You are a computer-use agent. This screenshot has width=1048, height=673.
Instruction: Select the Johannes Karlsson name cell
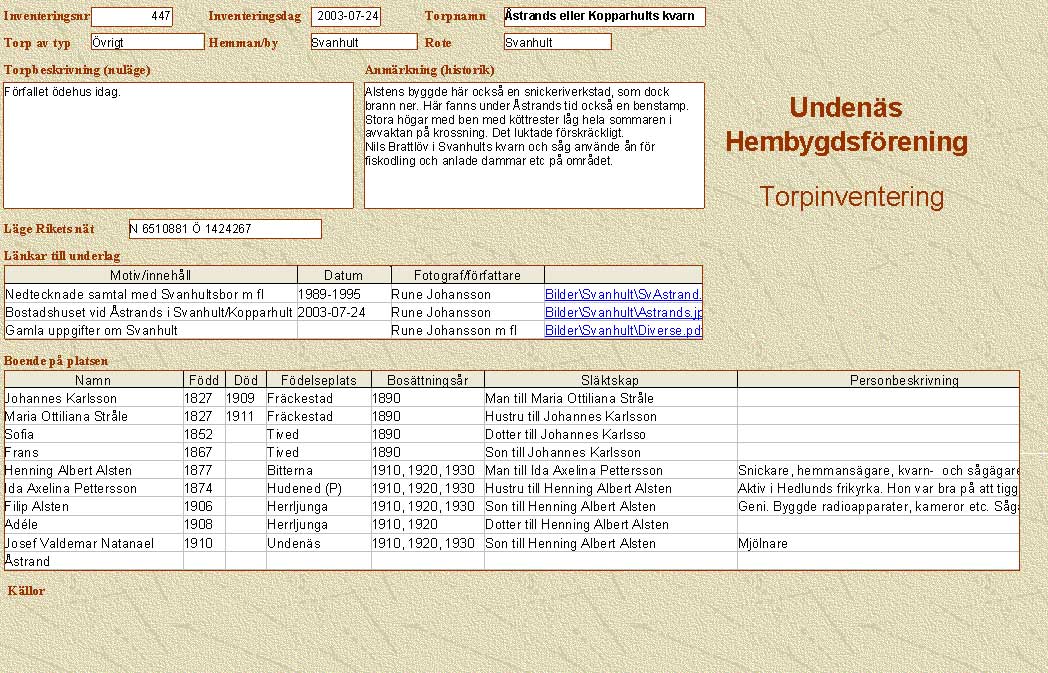(93, 398)
